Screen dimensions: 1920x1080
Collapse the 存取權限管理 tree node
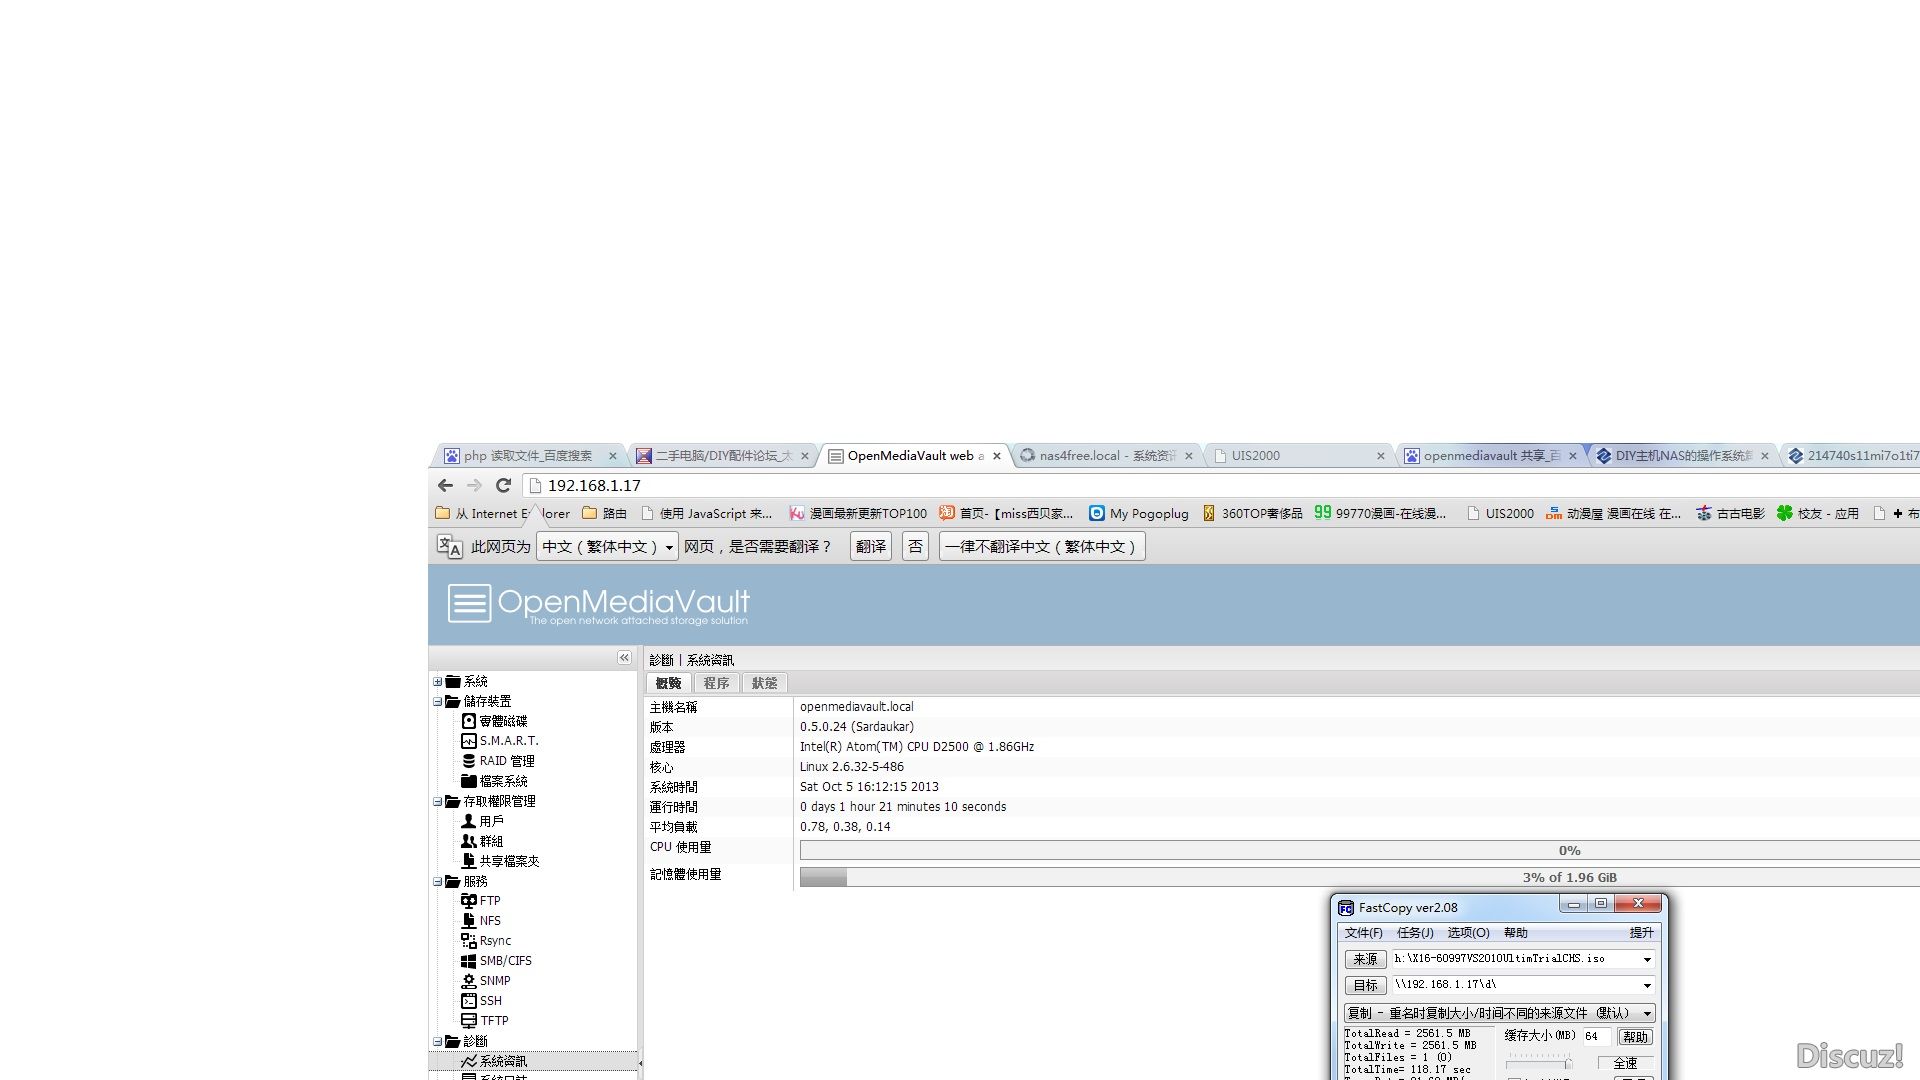(437, 802)
